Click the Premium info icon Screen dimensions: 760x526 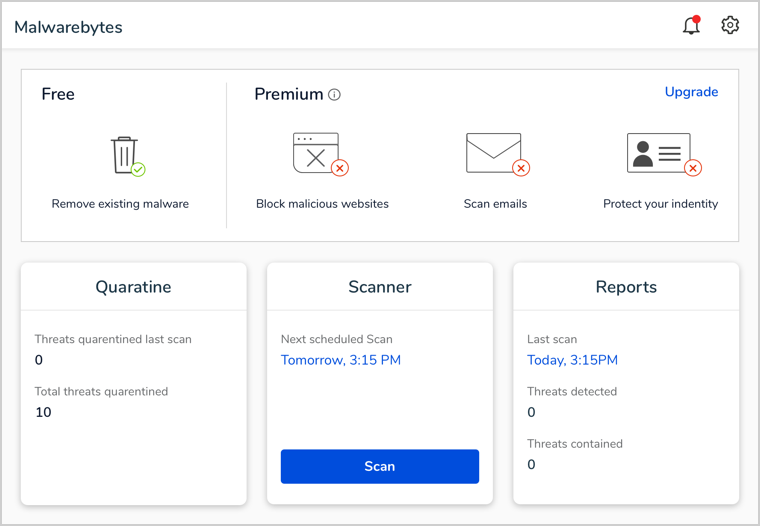[334, 95]
